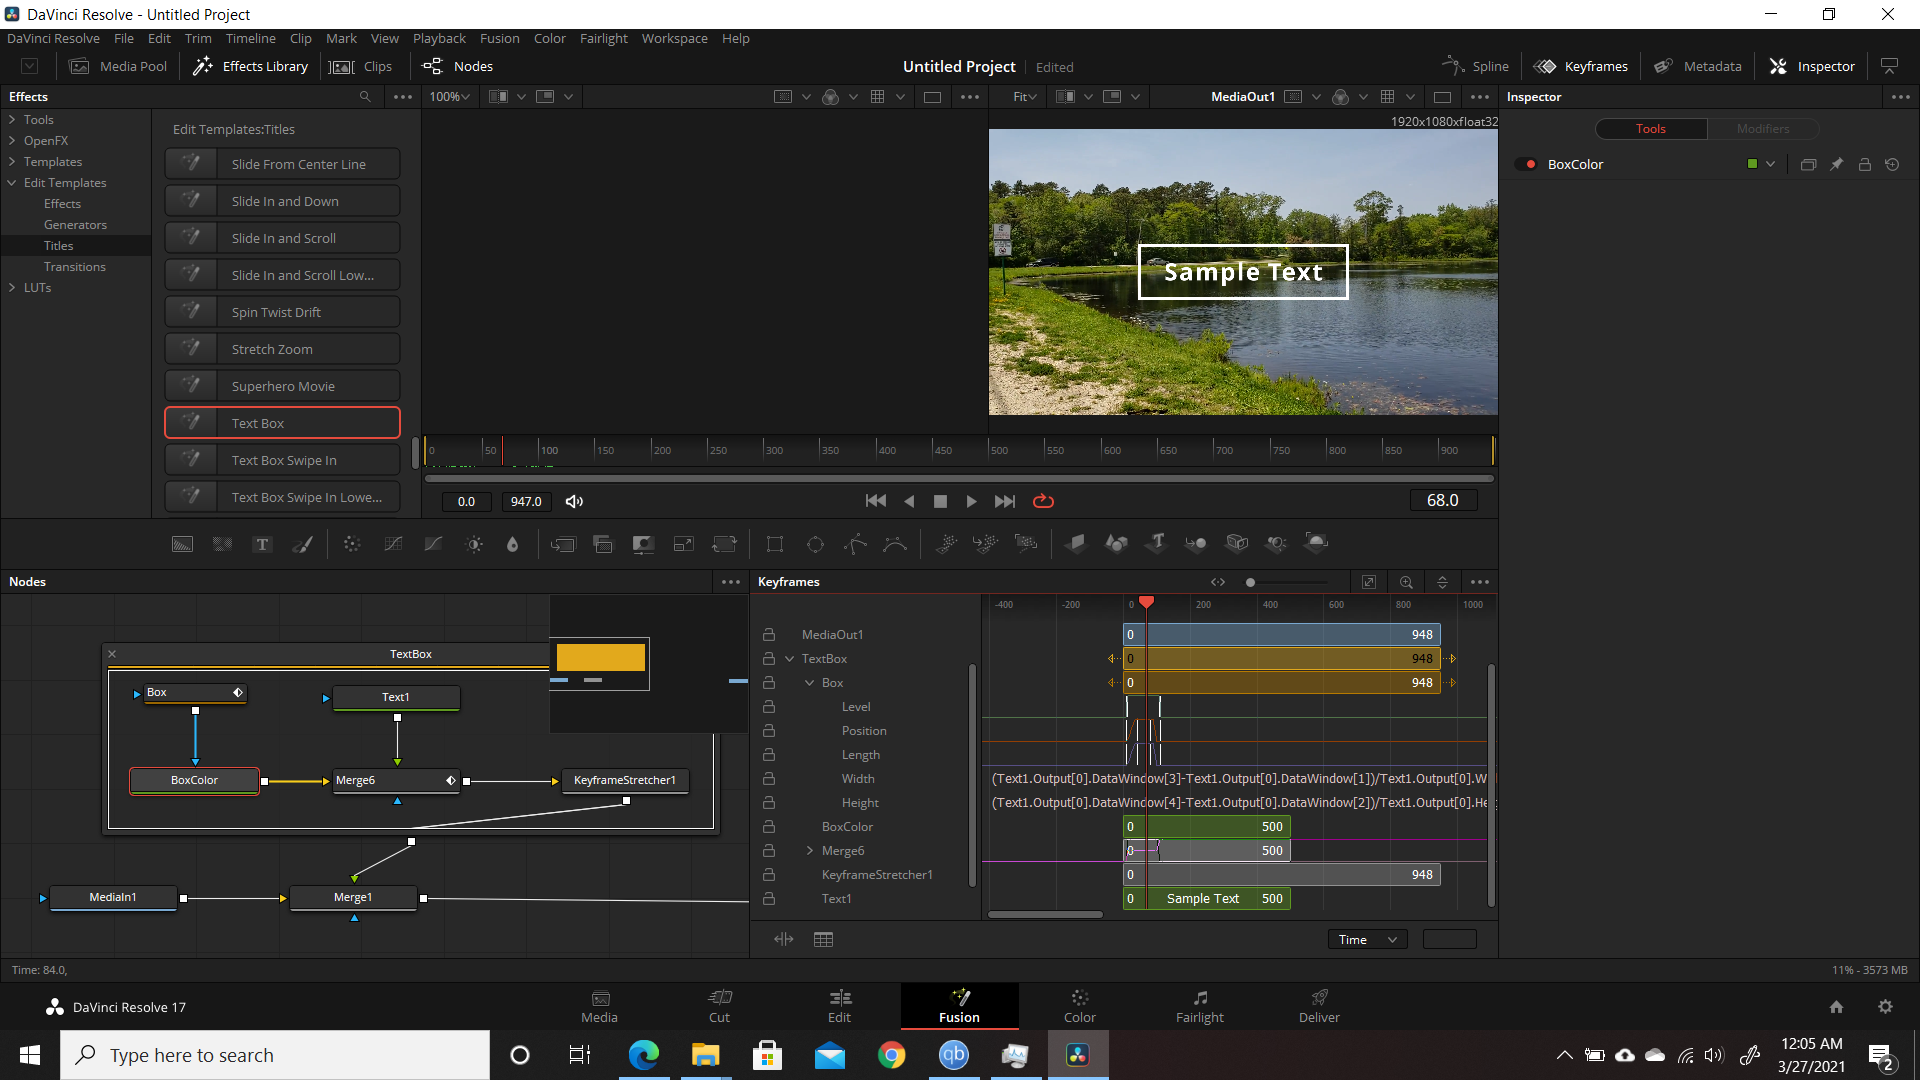Image resolution: width=1920 pixels, height=1080 pixels.
Task: Collapse Edit Templates tree item
Action: coord(12,182)
